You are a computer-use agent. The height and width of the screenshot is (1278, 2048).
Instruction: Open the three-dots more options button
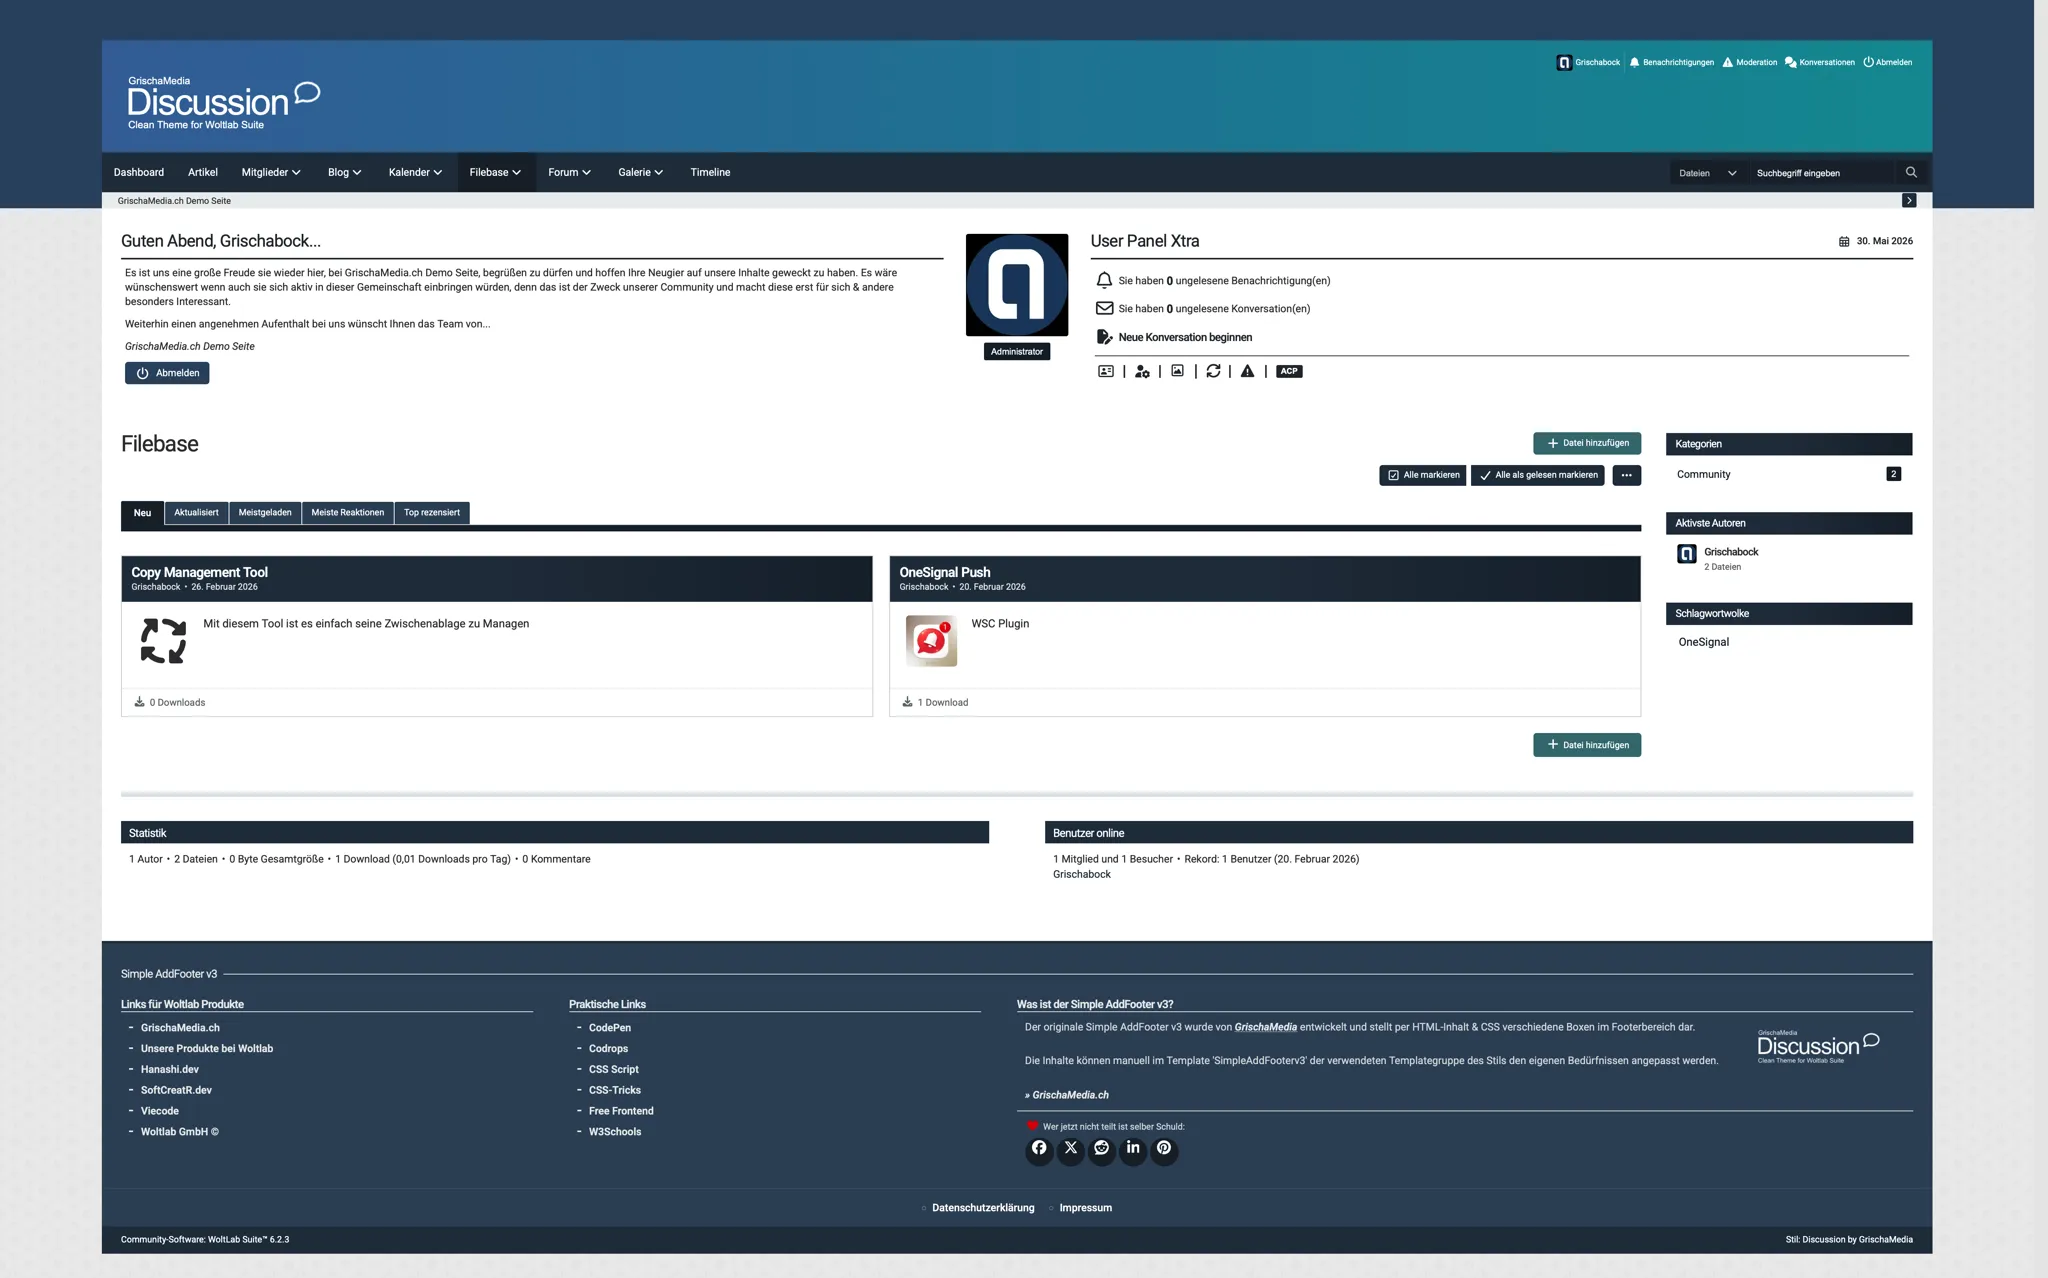[x=1626, y=475]
